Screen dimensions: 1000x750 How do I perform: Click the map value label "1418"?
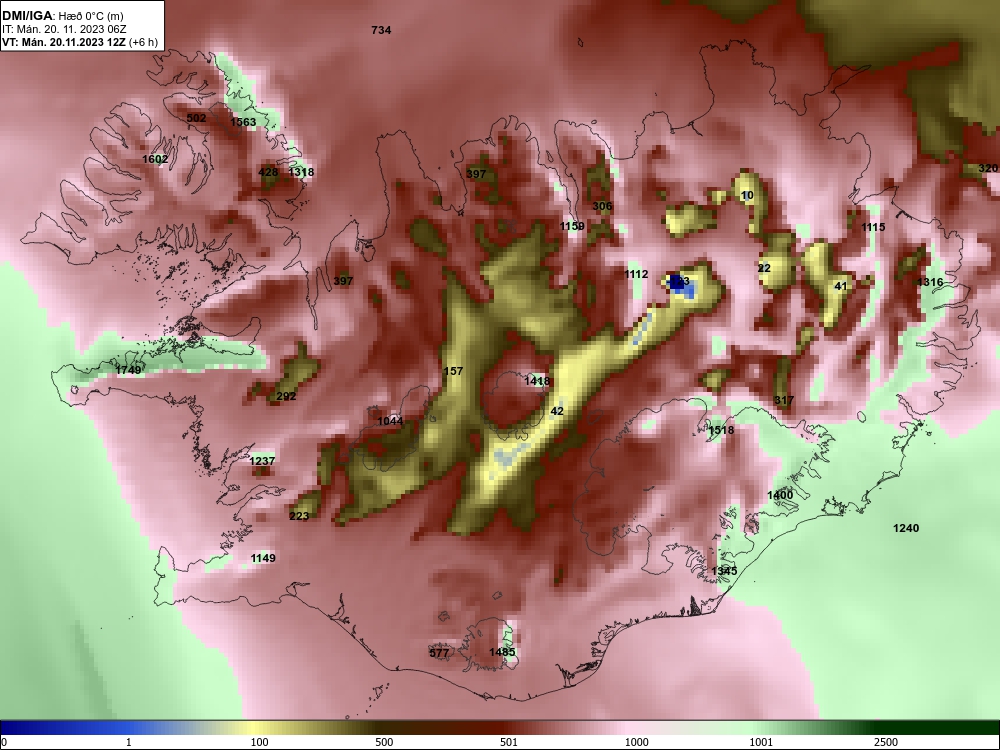(537, 381)
